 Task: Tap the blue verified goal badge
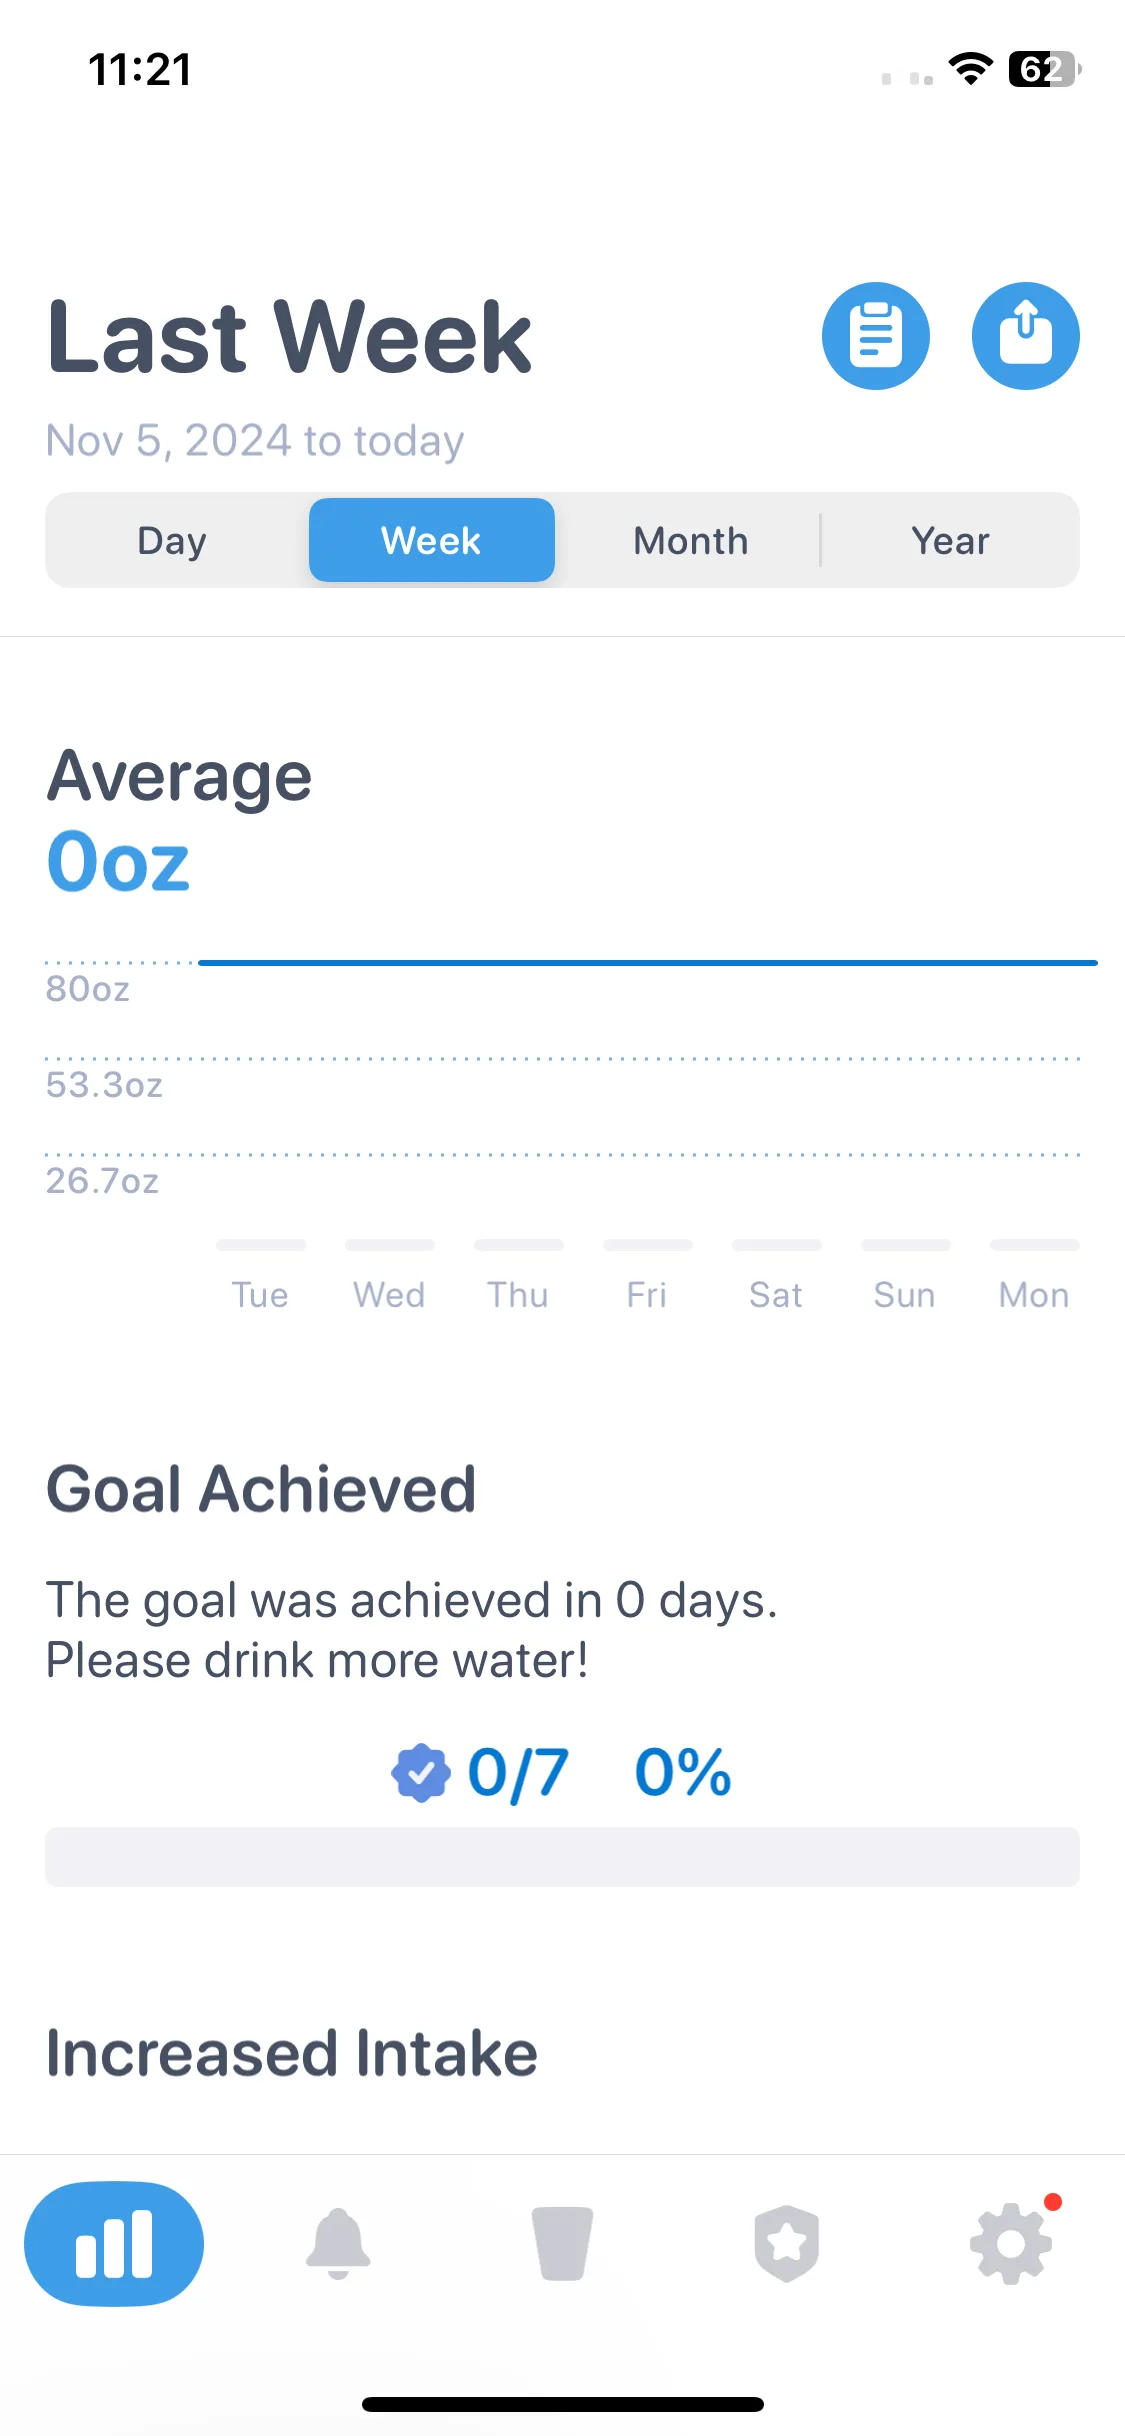pyautogui.click(x=421, y=1773)
